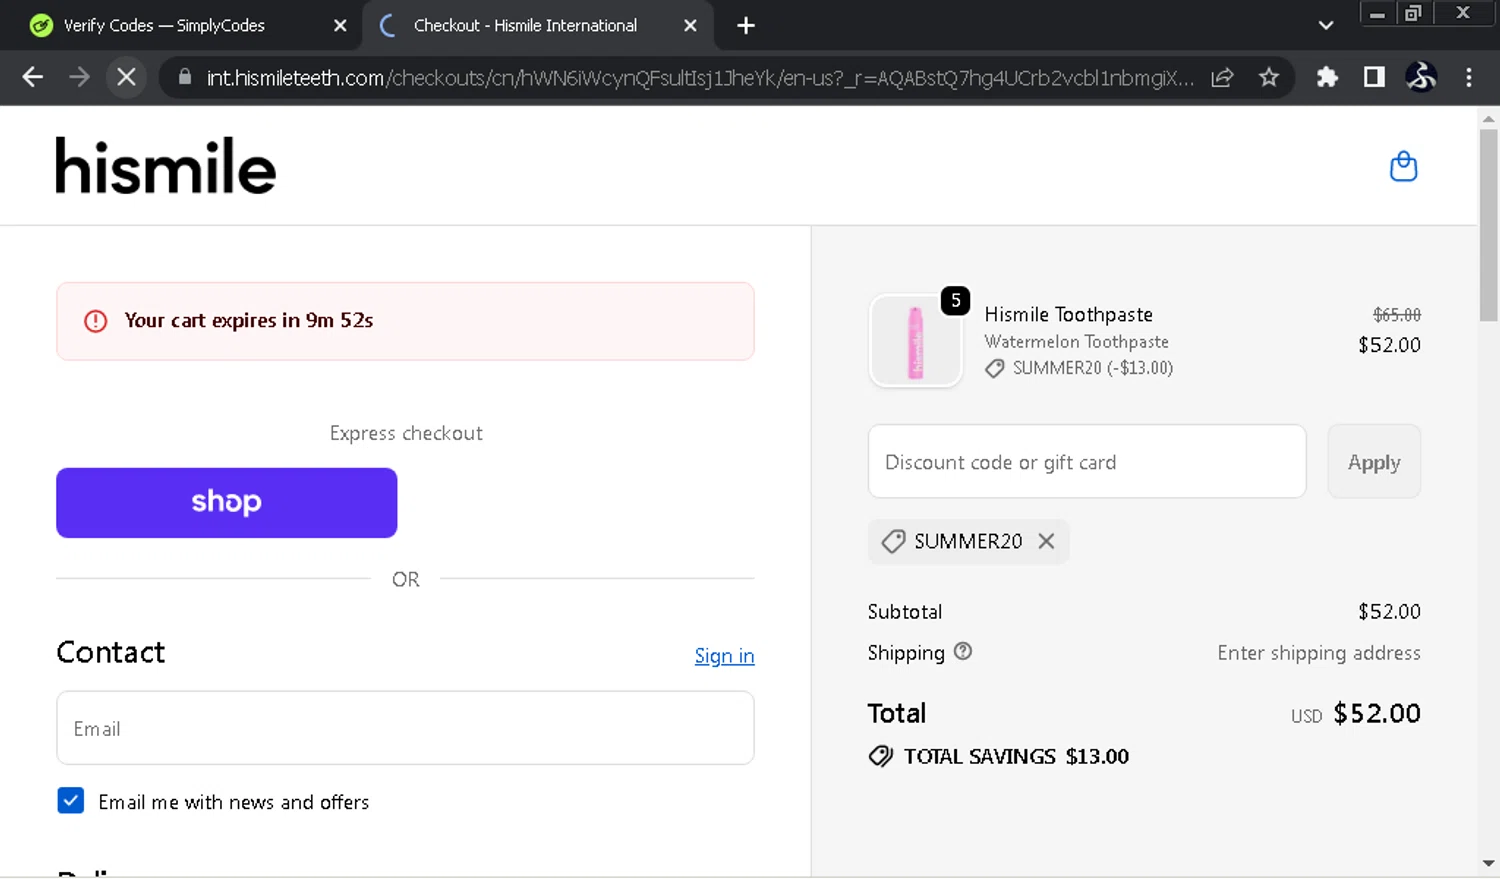Viewport: 1500px width, 879px height.
Task: Apply the discount code
Action: (x=1374, y=462)
